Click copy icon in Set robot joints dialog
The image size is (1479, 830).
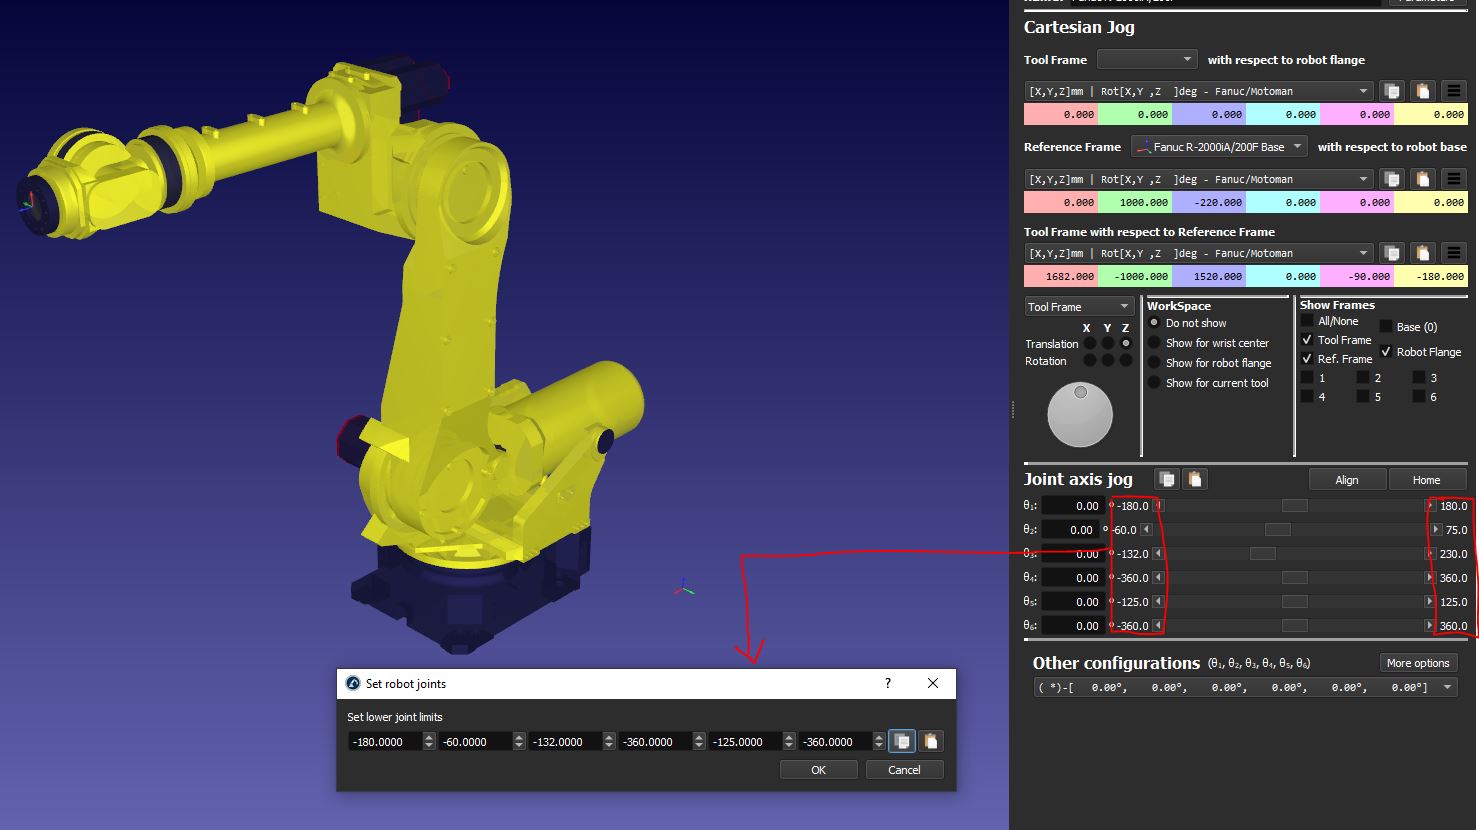point(901,741)
